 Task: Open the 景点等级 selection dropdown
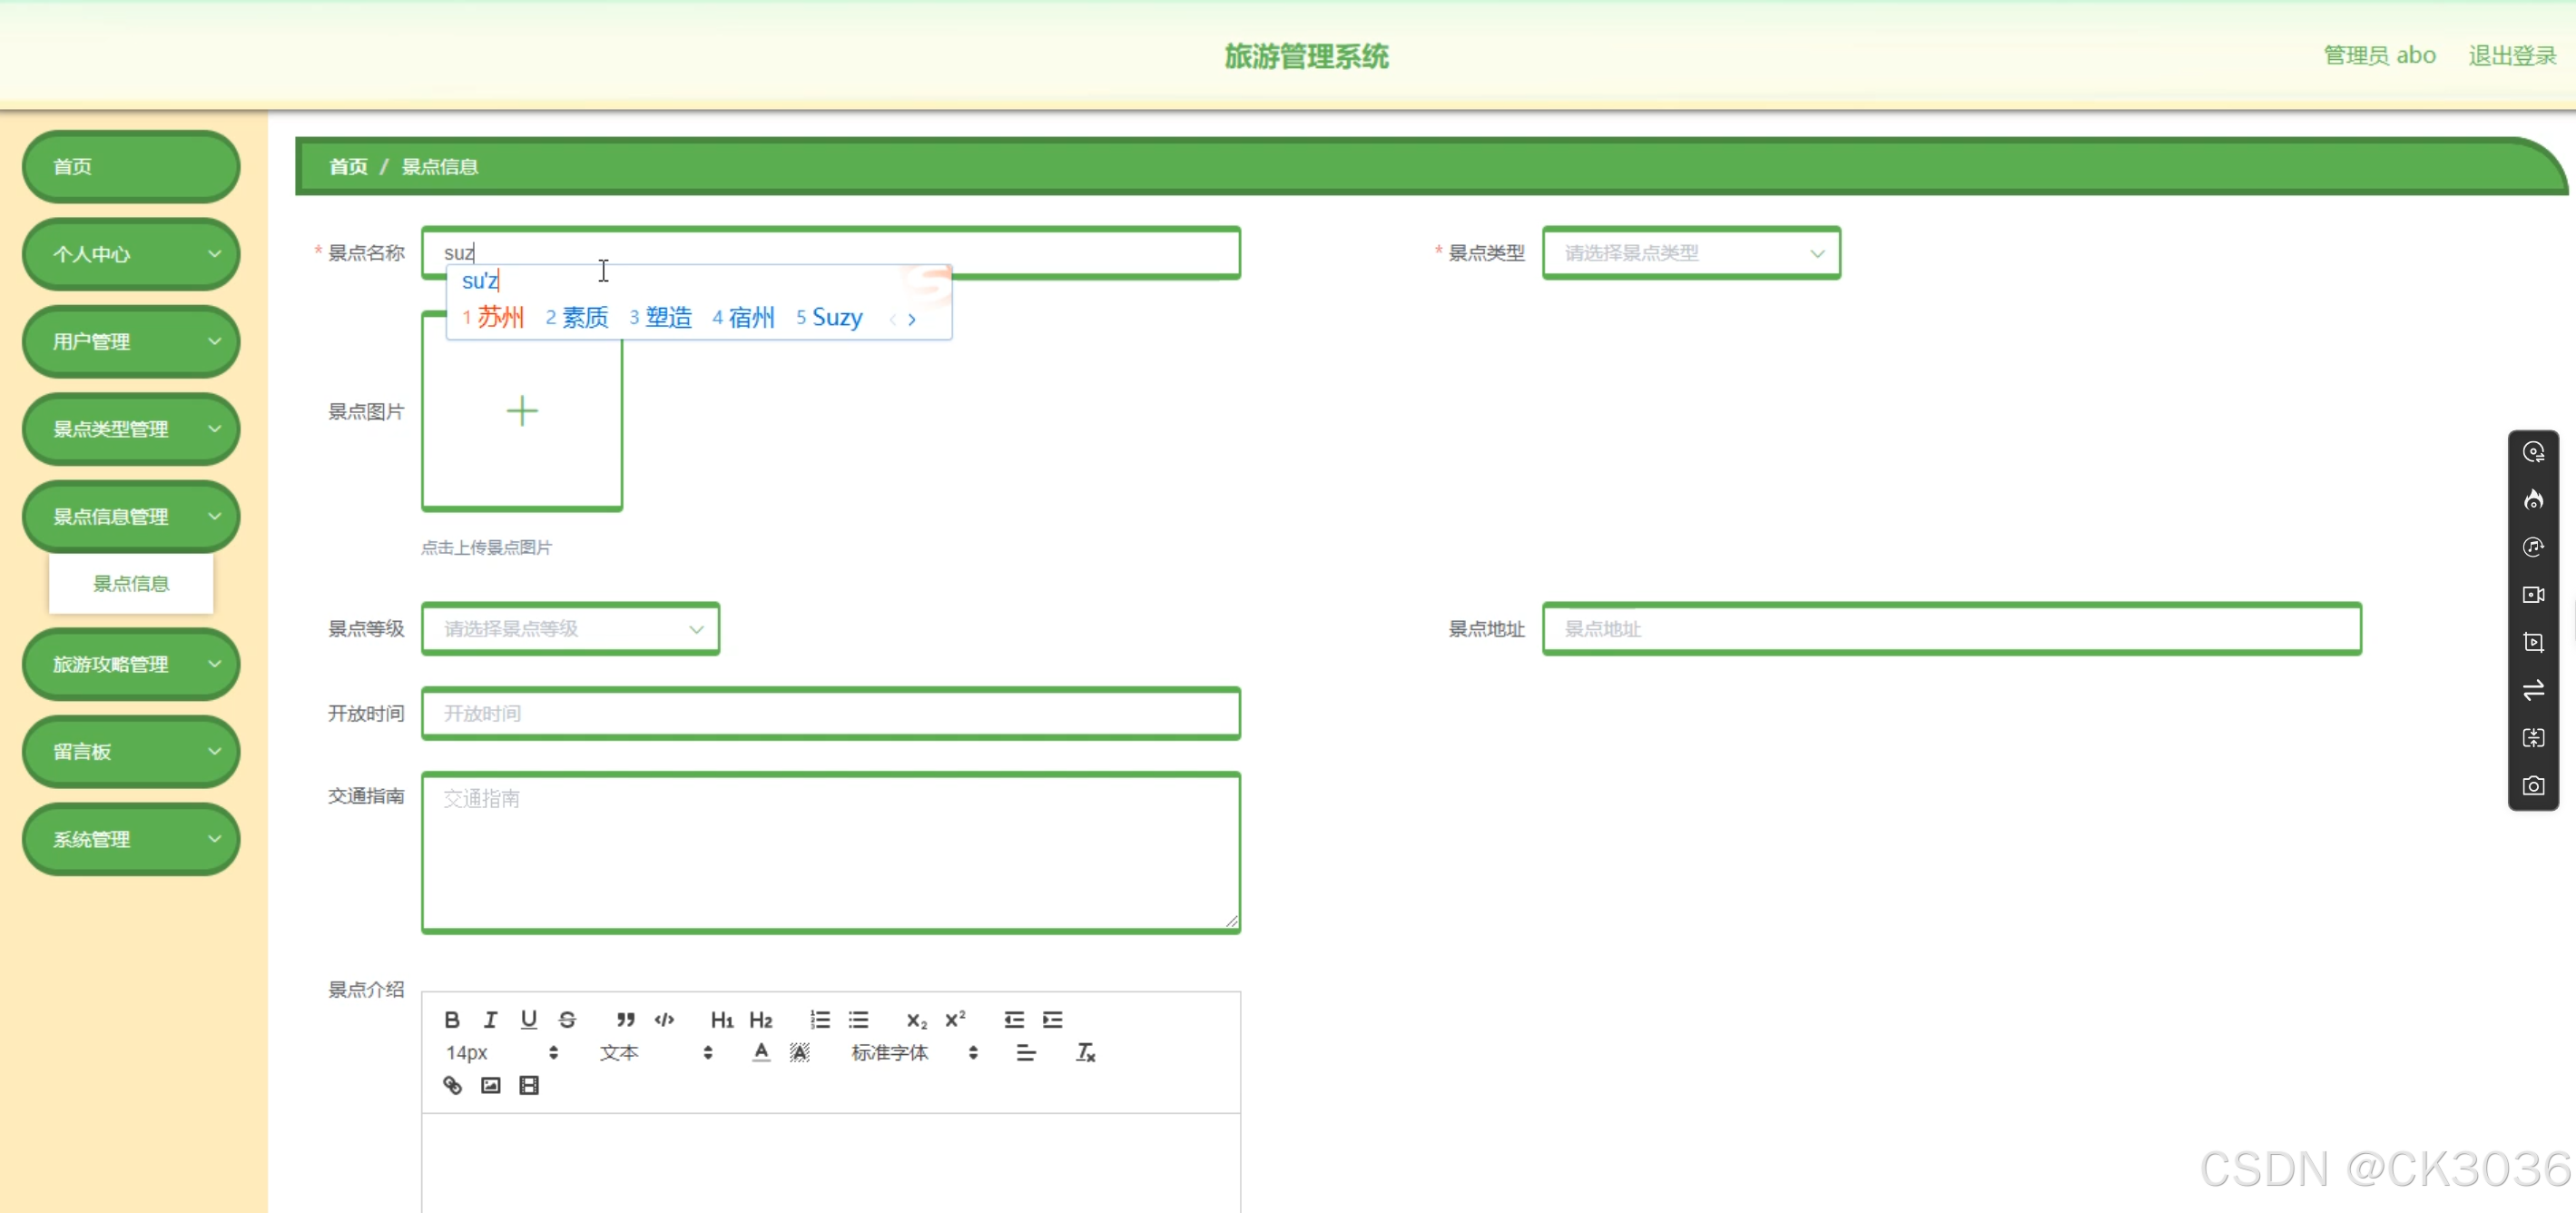click(570, 629)
